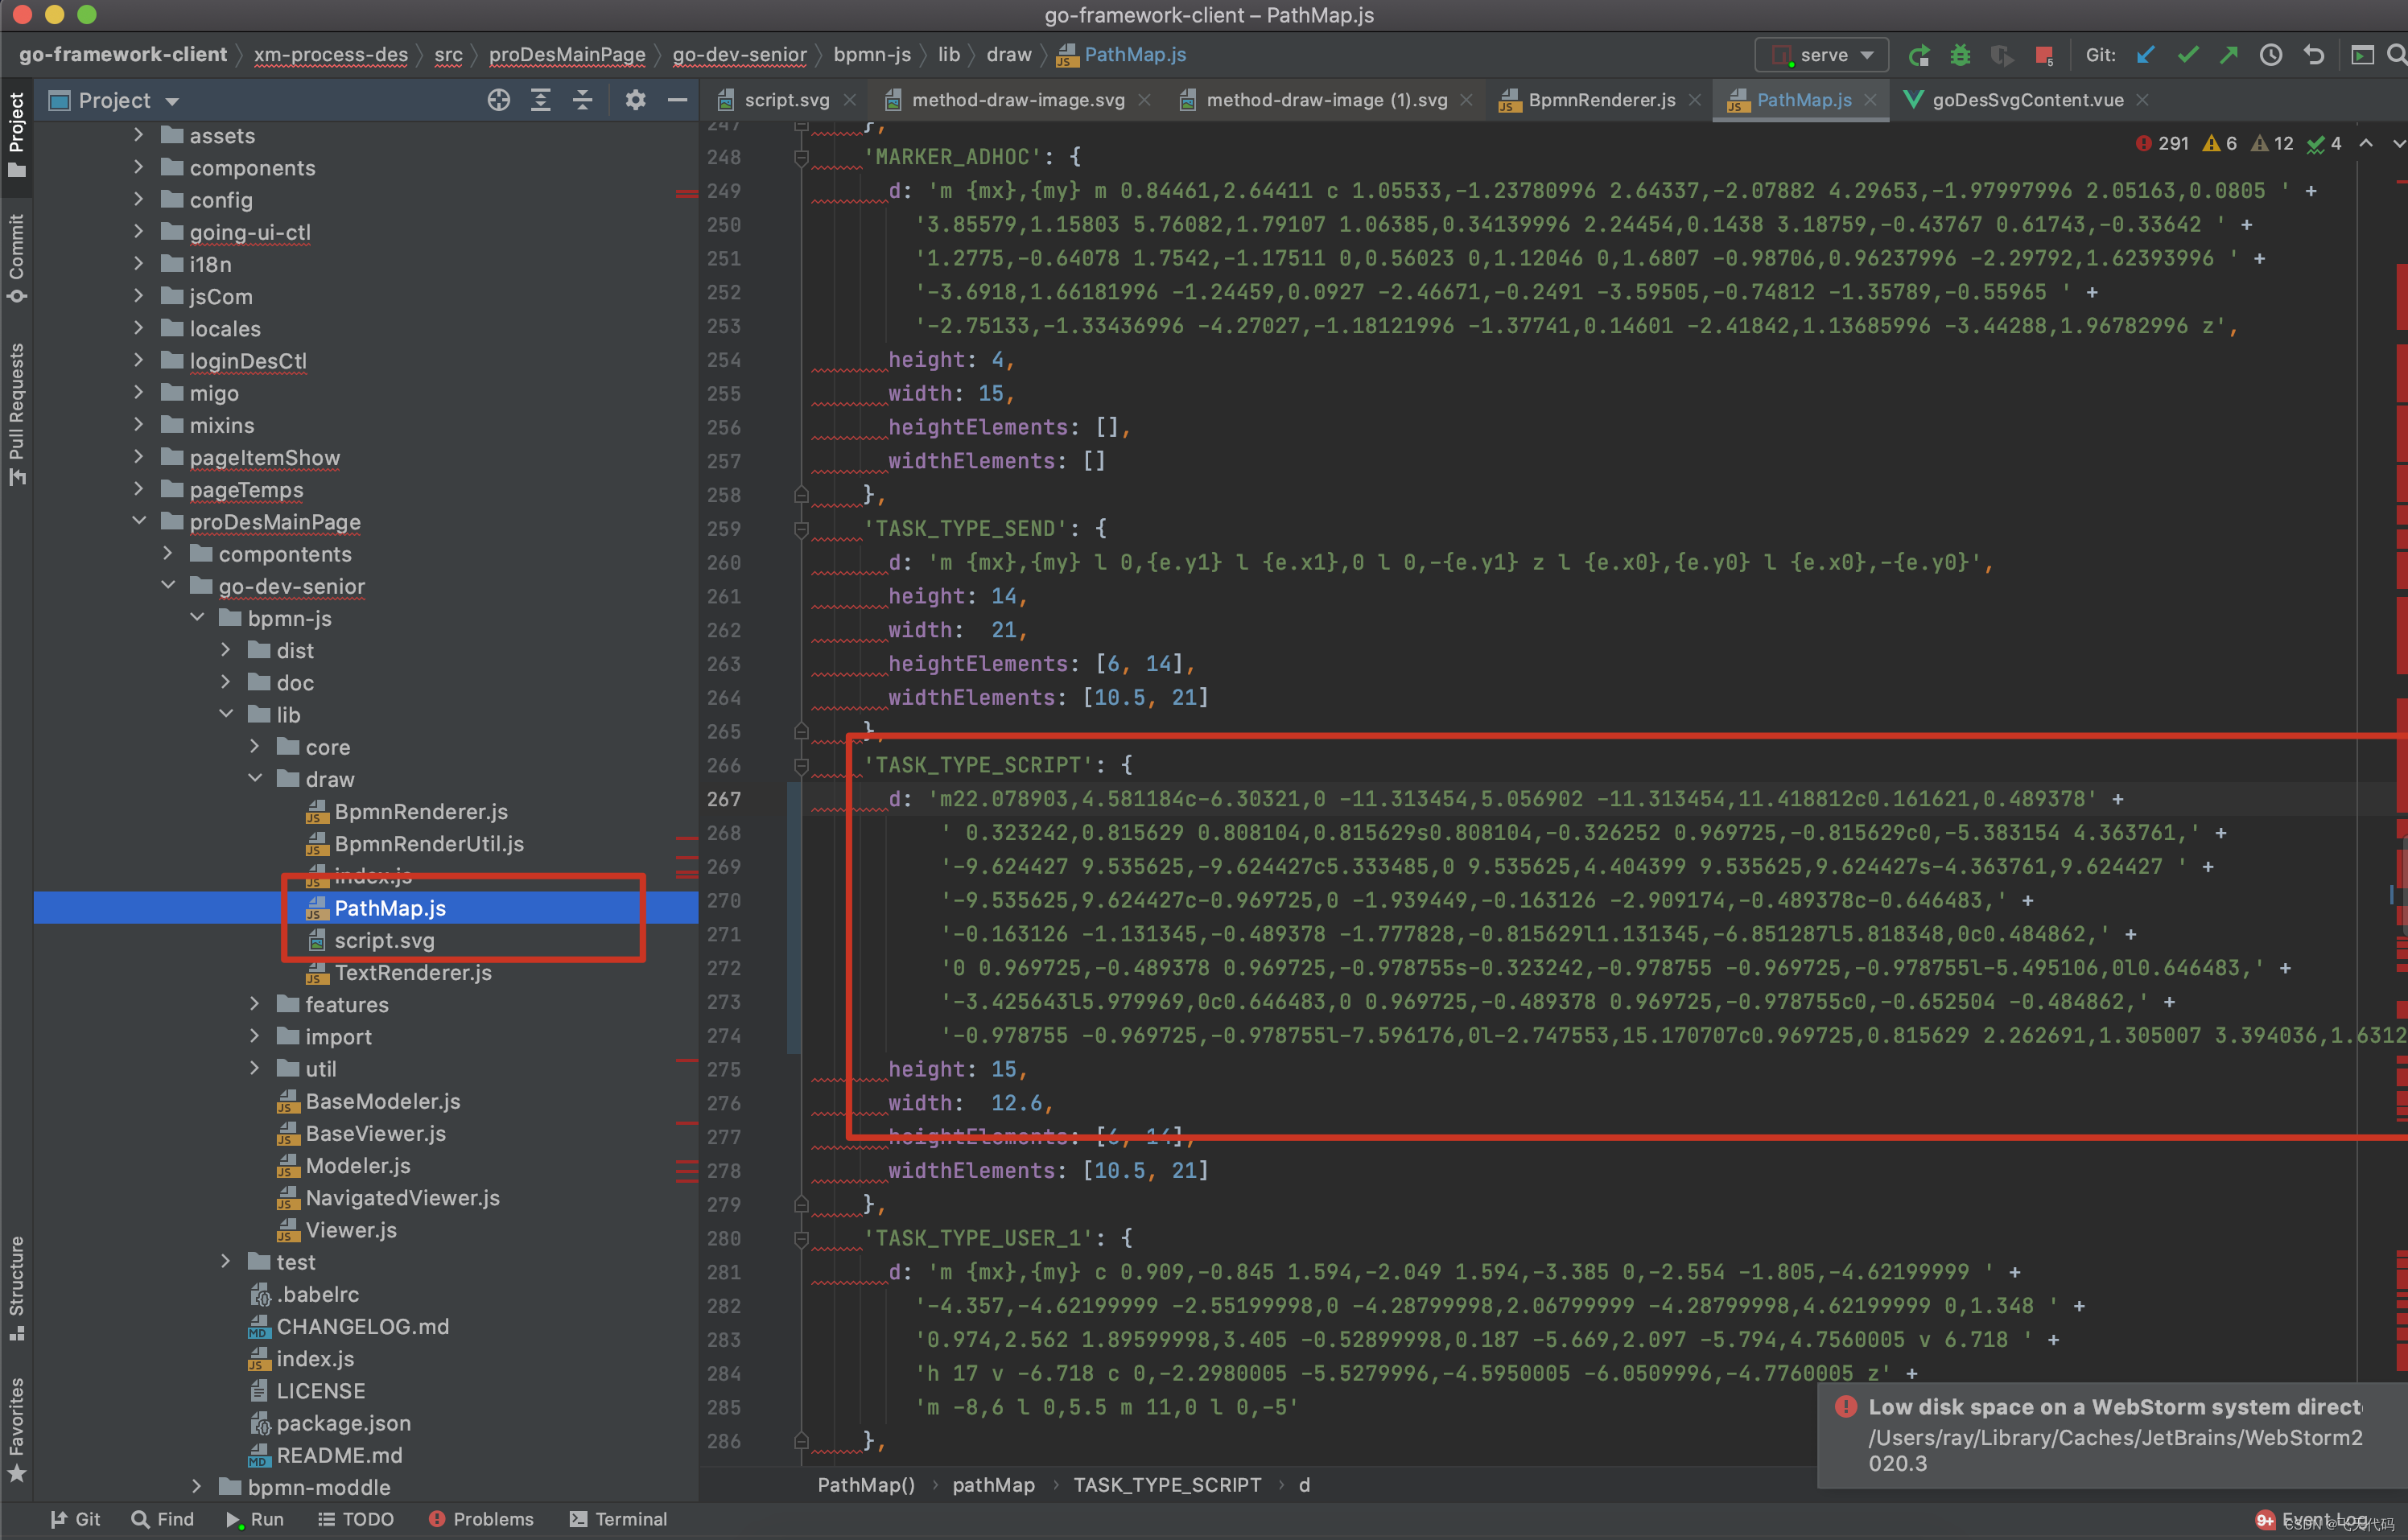The height and width of the screenshot is (1540, 2408).
Task: Click the yellow warnings count 6 indicator
Action: pos(2219,143)
